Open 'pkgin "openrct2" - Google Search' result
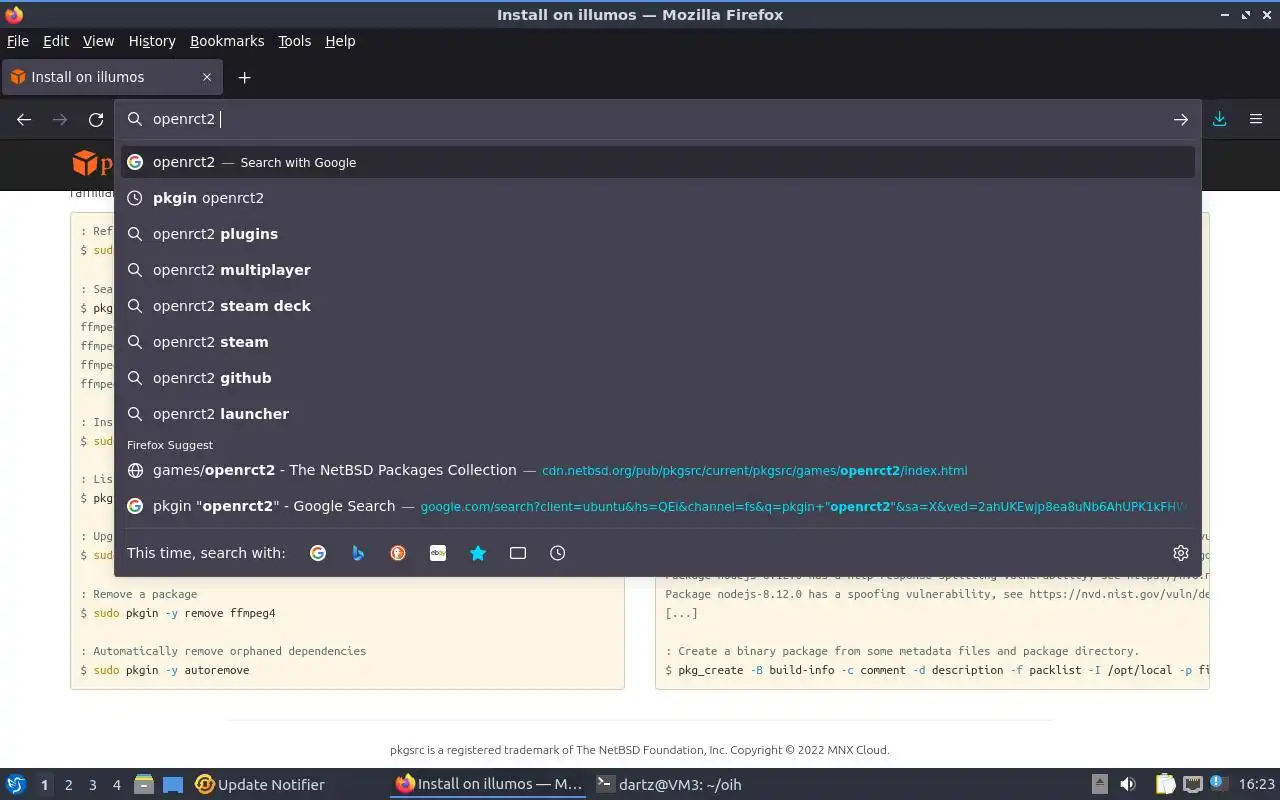 pyautogui.click(x=658, y=506)
